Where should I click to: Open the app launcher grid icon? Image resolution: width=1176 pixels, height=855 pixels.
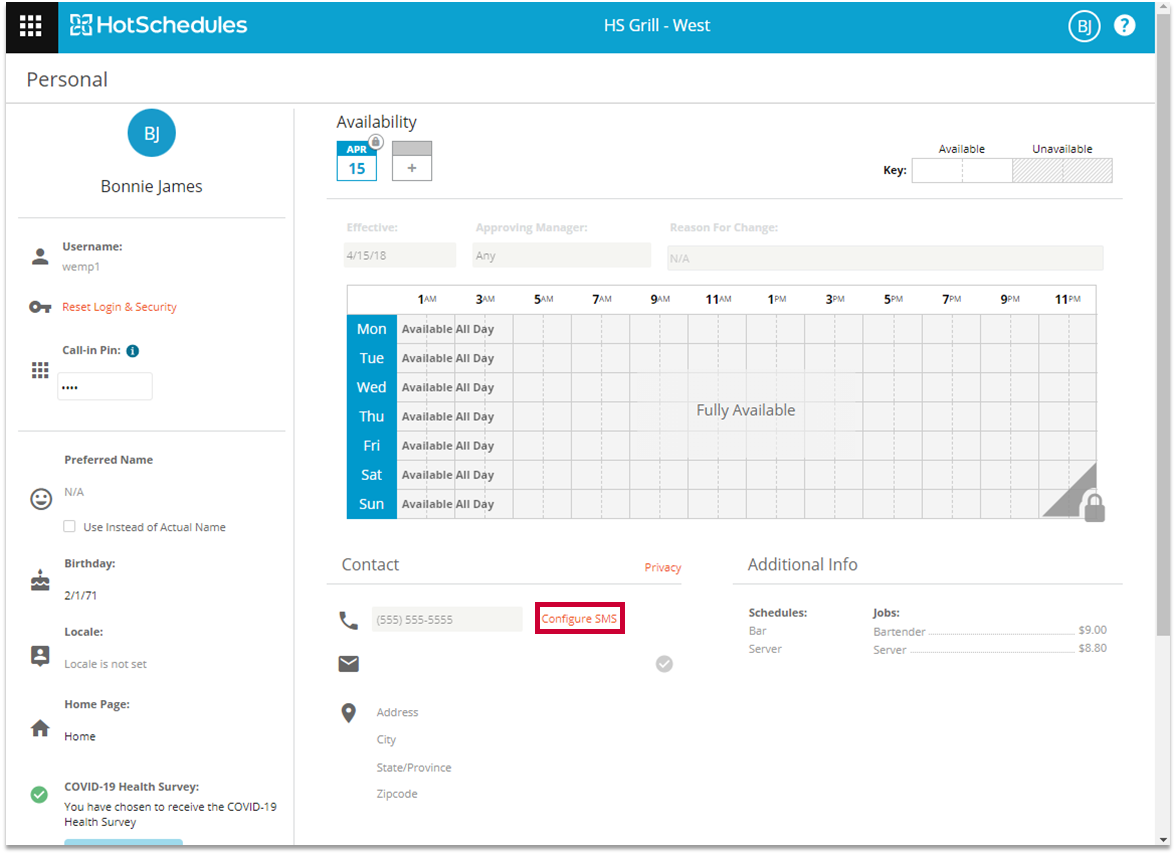pos(31,26)
